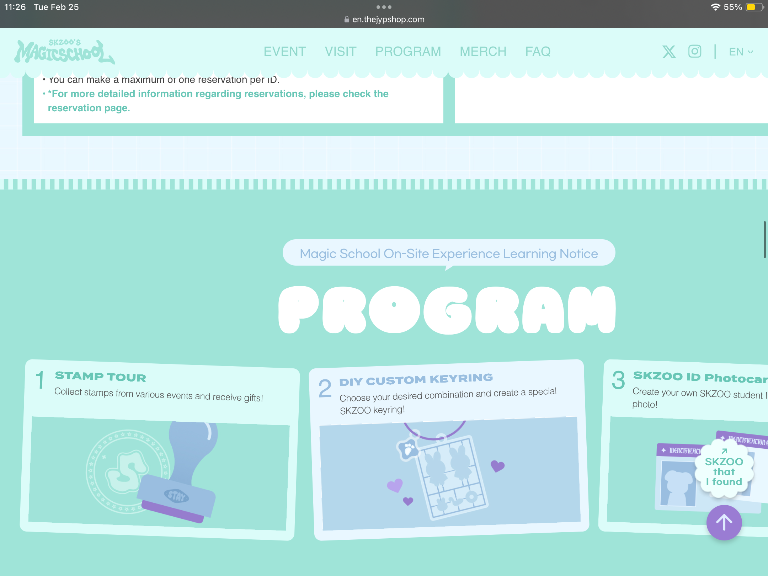The height and width of the screenshot is (576, 768).
Task: Click the large PROGRAM title
Action: tap(447, 310)
